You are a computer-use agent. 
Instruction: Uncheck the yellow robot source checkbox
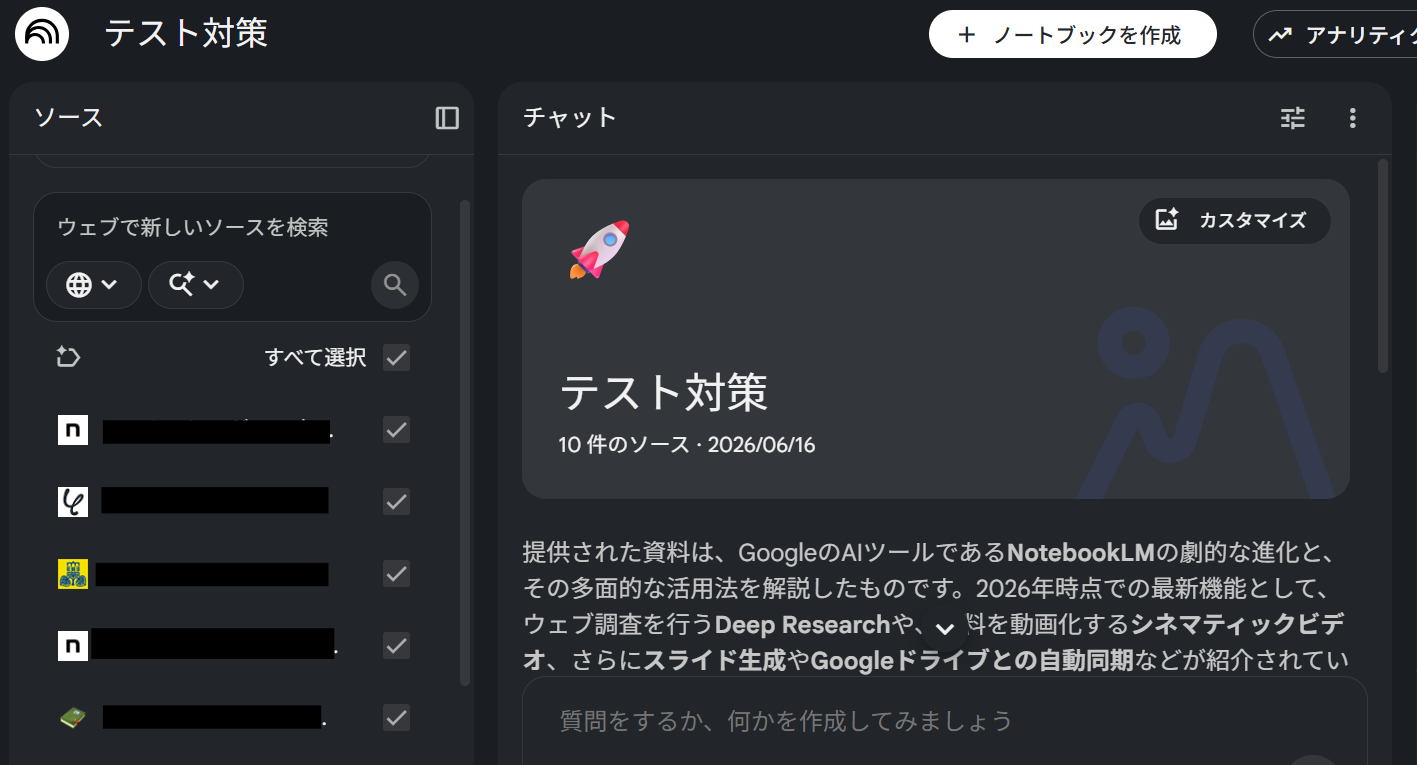pyautogui.click(x=397, y=574)
